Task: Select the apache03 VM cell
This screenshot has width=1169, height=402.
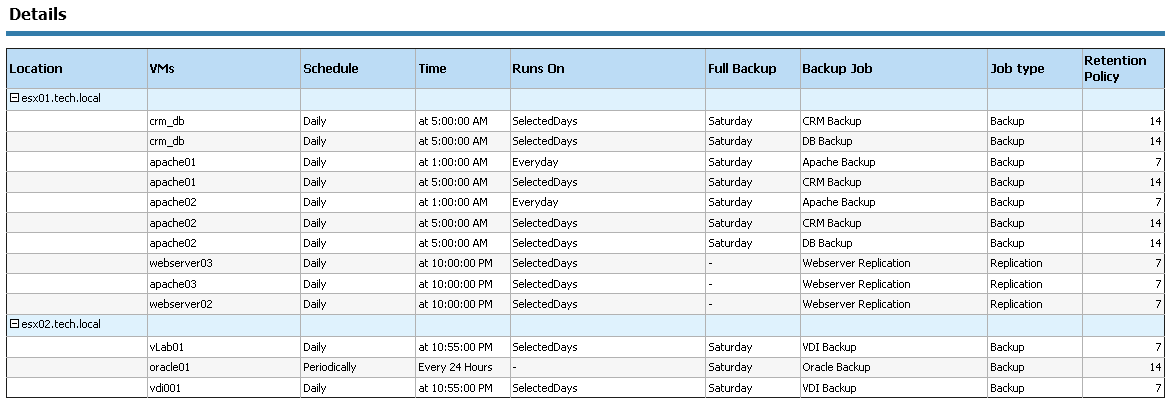Action: click(173, 284)
